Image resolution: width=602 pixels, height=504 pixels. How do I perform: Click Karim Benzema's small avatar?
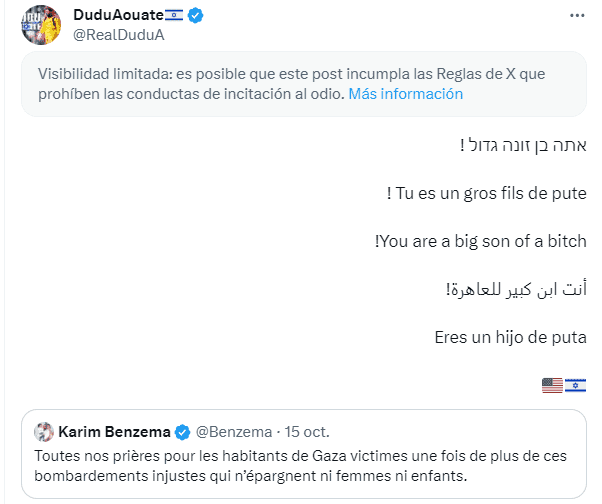pyautogui.click(x=44, y=432)
